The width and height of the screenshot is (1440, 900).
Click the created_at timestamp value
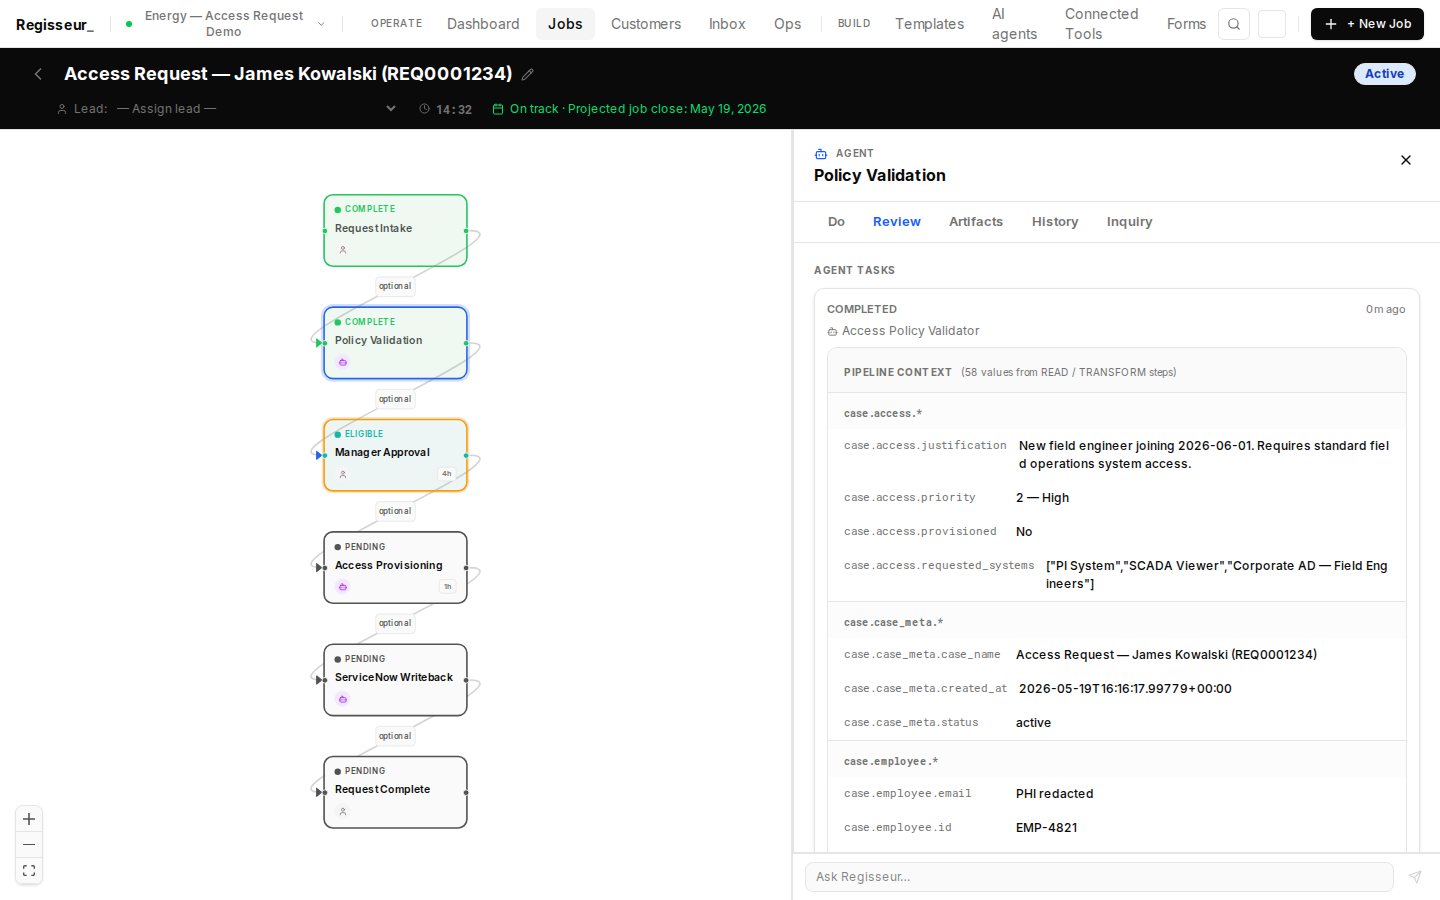1125,689
